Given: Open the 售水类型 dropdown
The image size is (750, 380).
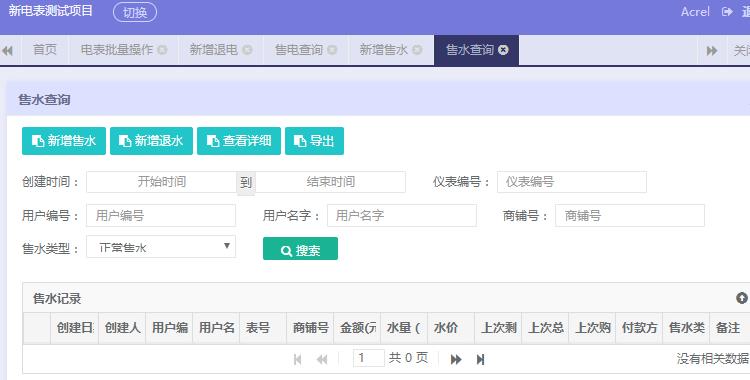Looking at the screenshot, I should pyautogui.click(x=161, y=247).
